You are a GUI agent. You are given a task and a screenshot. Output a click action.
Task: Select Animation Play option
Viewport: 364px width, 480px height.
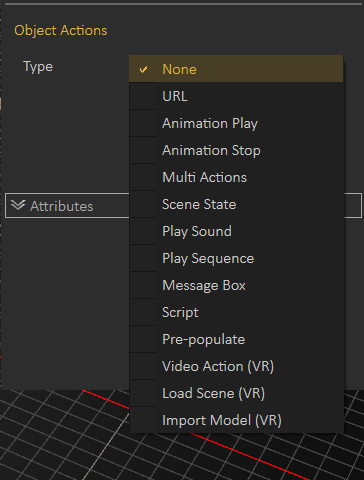click(x=236, y=123)
